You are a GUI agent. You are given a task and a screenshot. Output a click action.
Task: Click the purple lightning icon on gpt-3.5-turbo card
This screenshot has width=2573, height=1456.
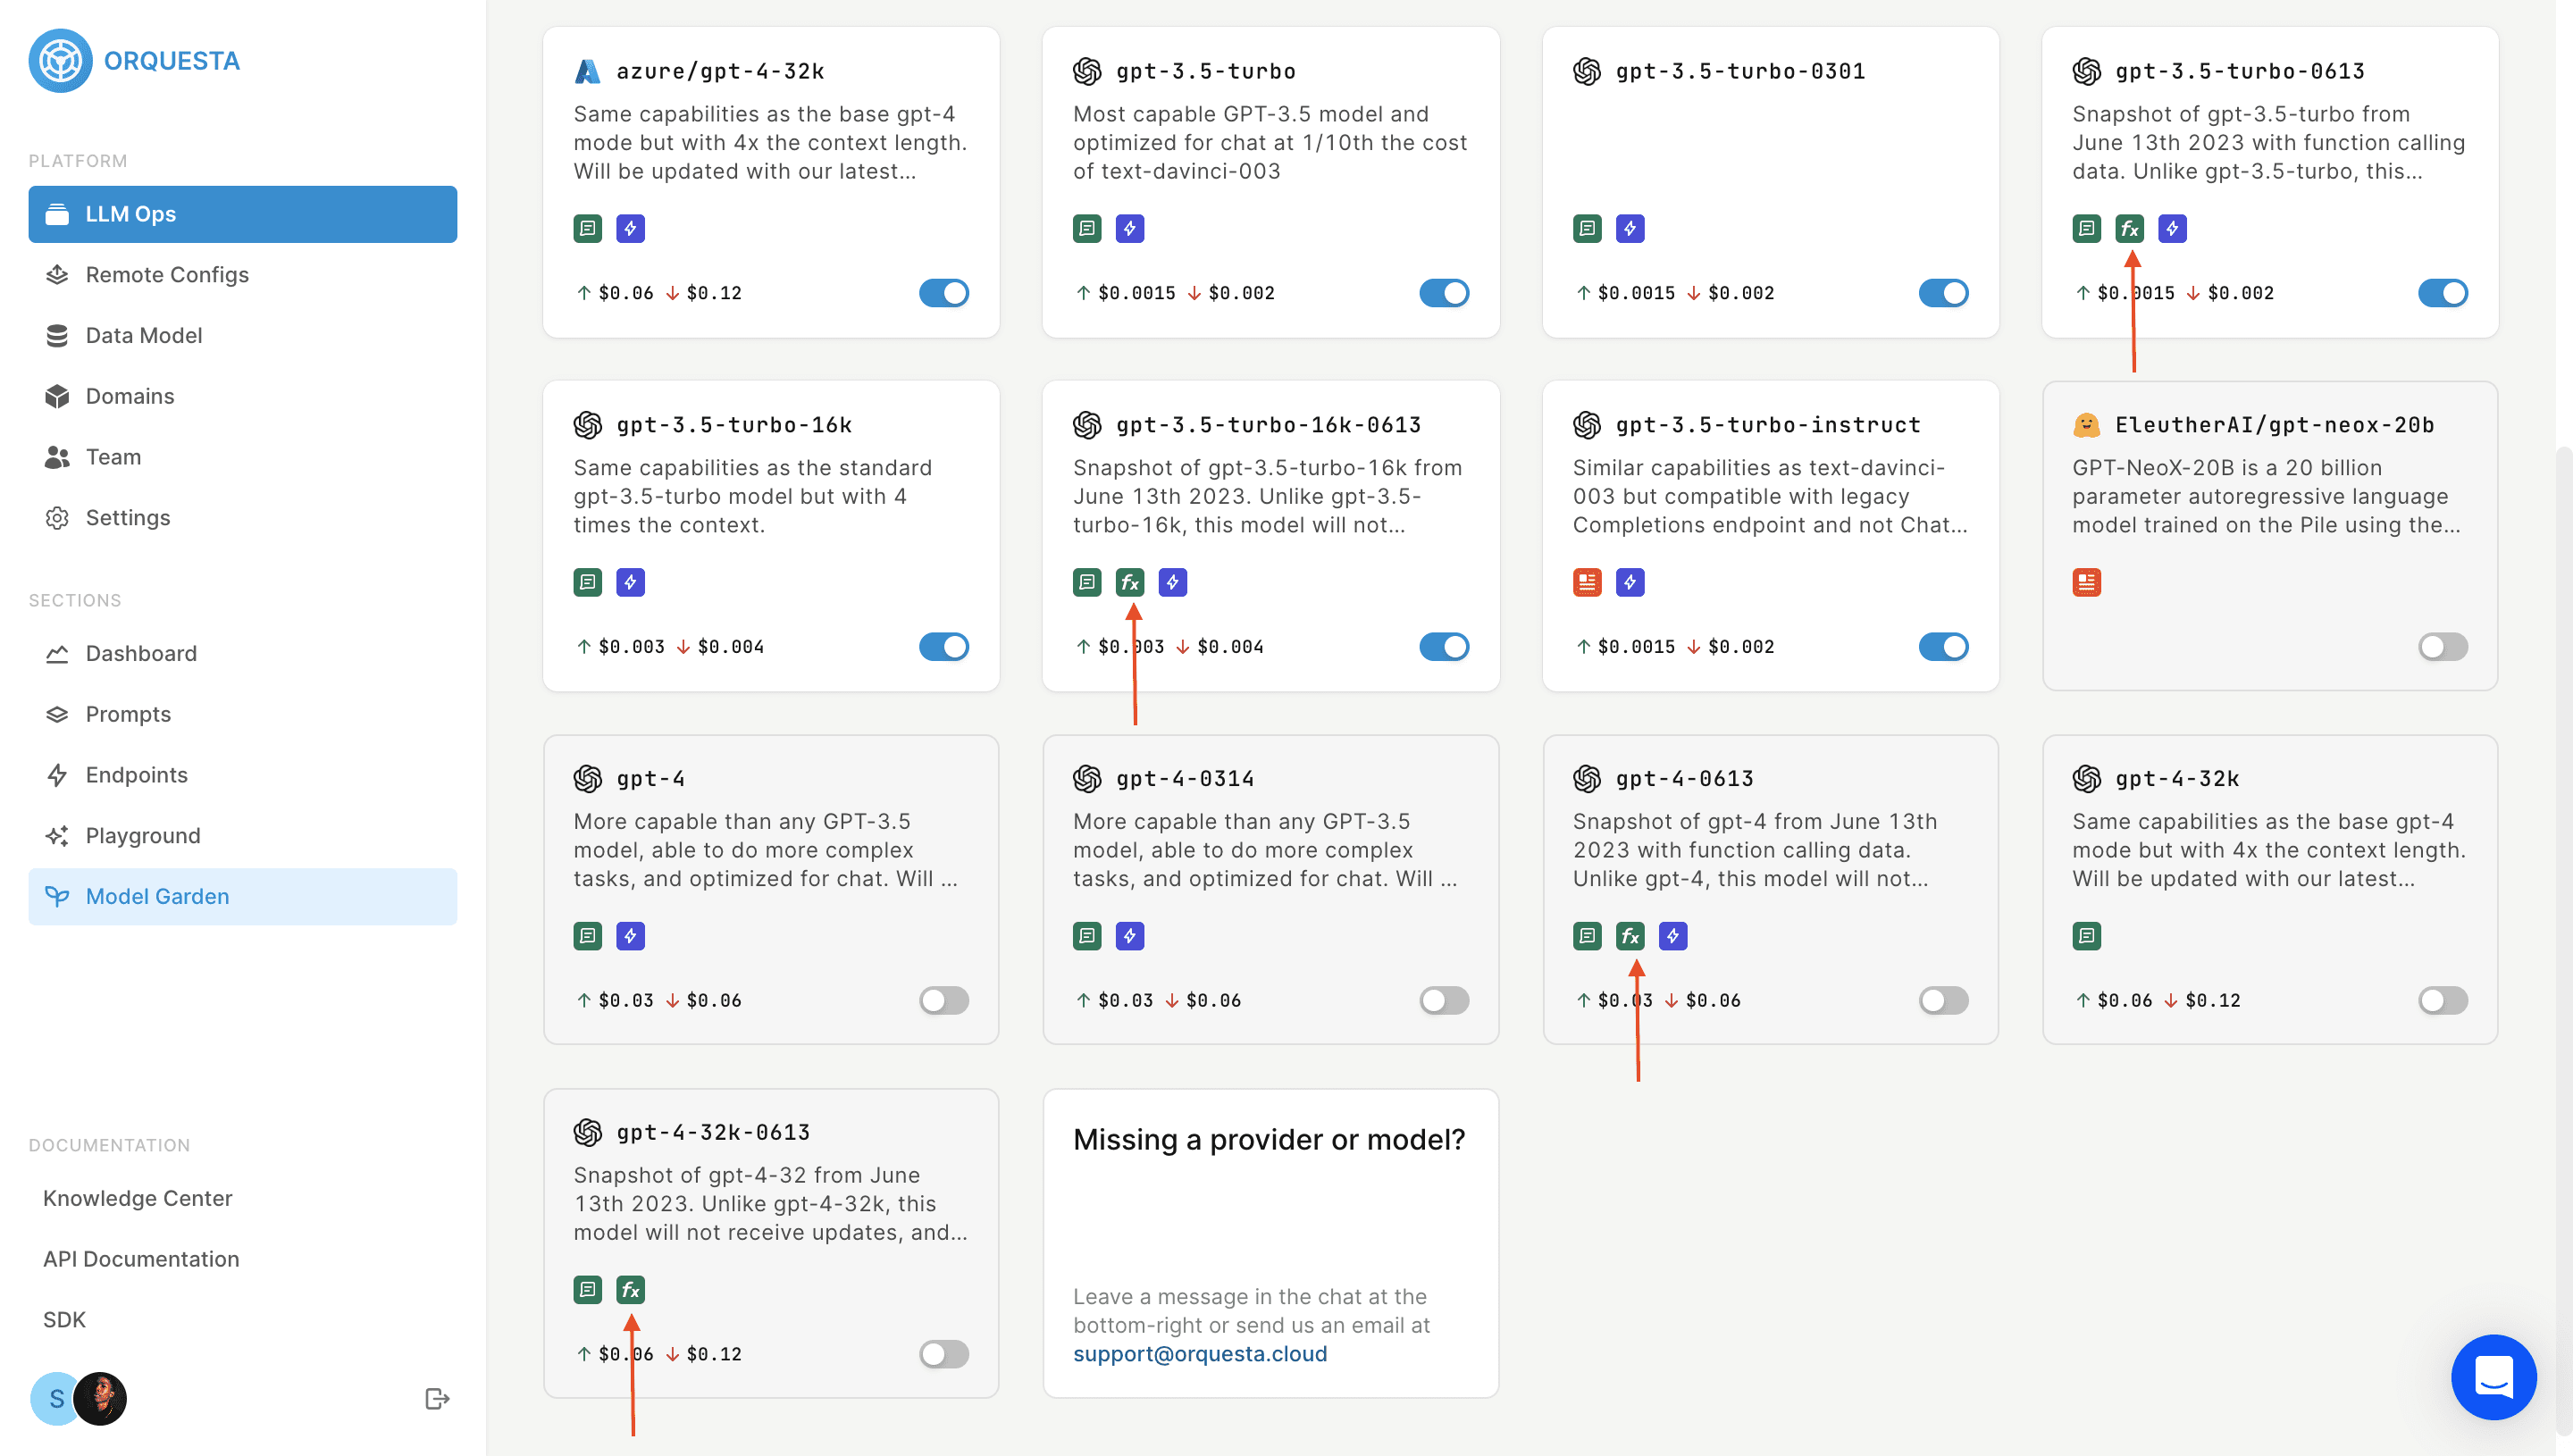coord(1130,229)
